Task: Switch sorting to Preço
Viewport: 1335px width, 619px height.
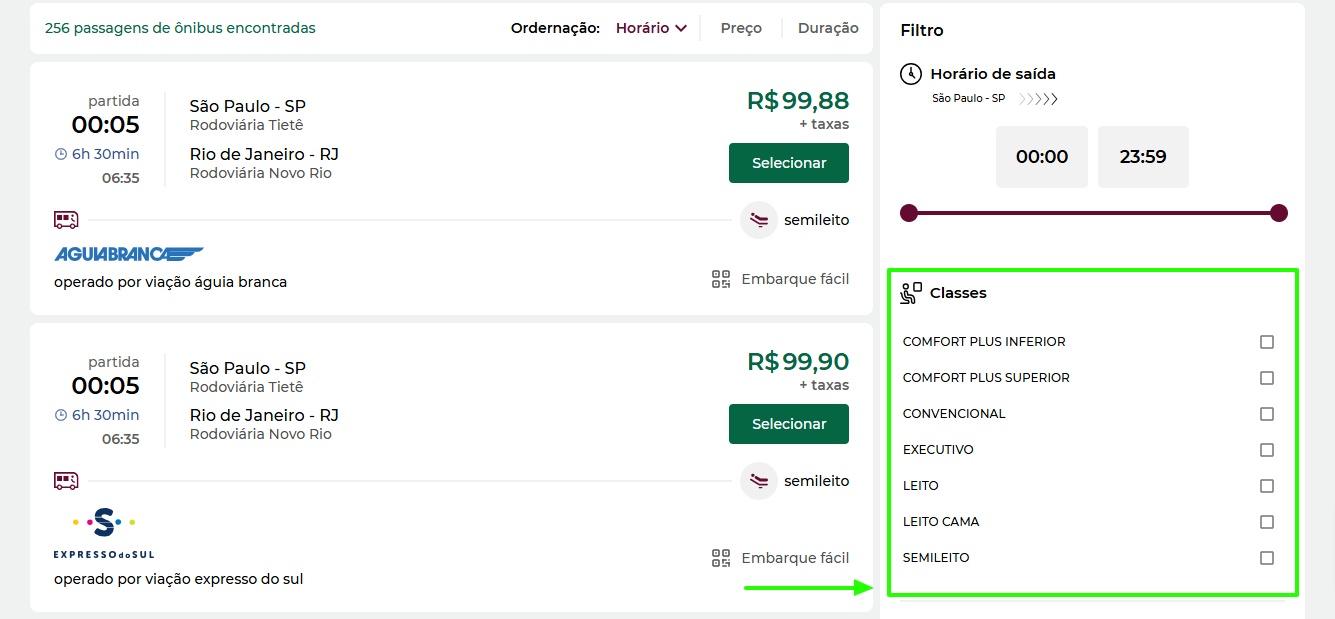Action: tap(740, 28)
